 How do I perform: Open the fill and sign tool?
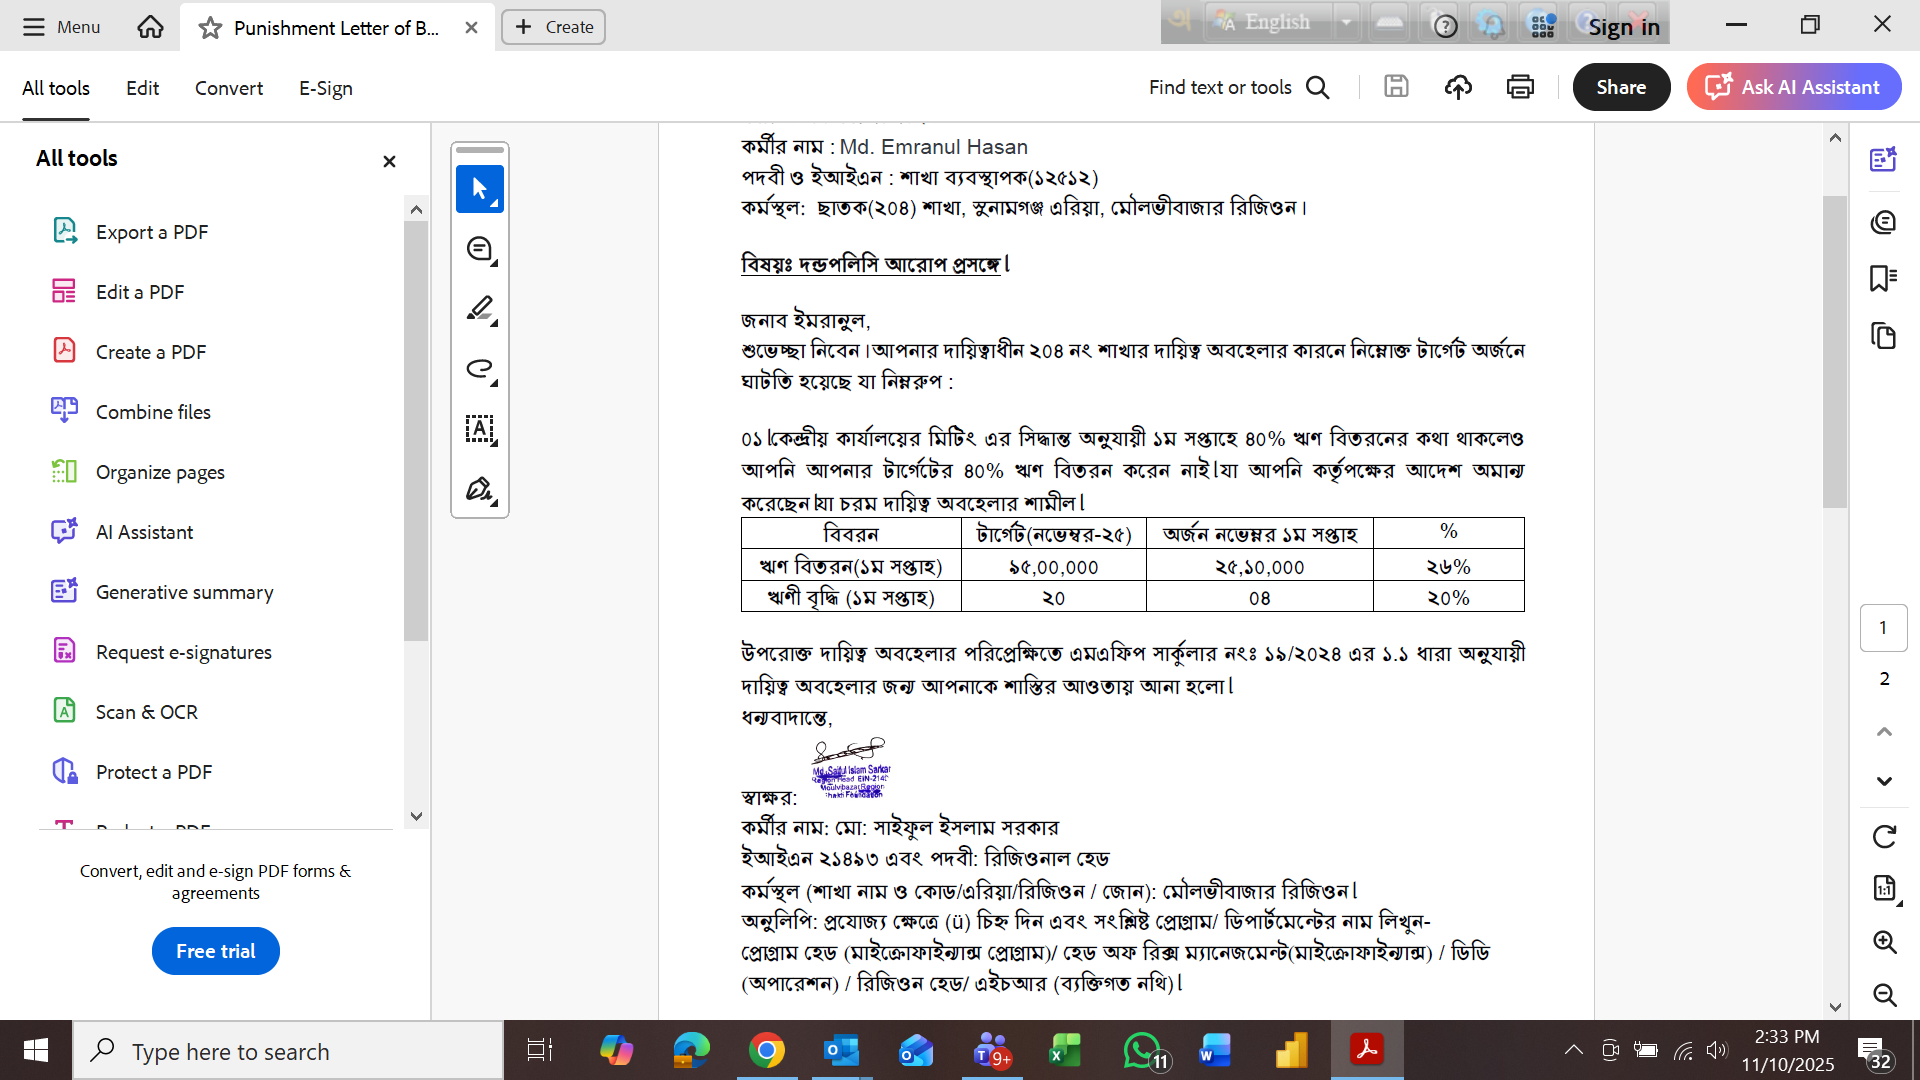[x=479, y=489]
